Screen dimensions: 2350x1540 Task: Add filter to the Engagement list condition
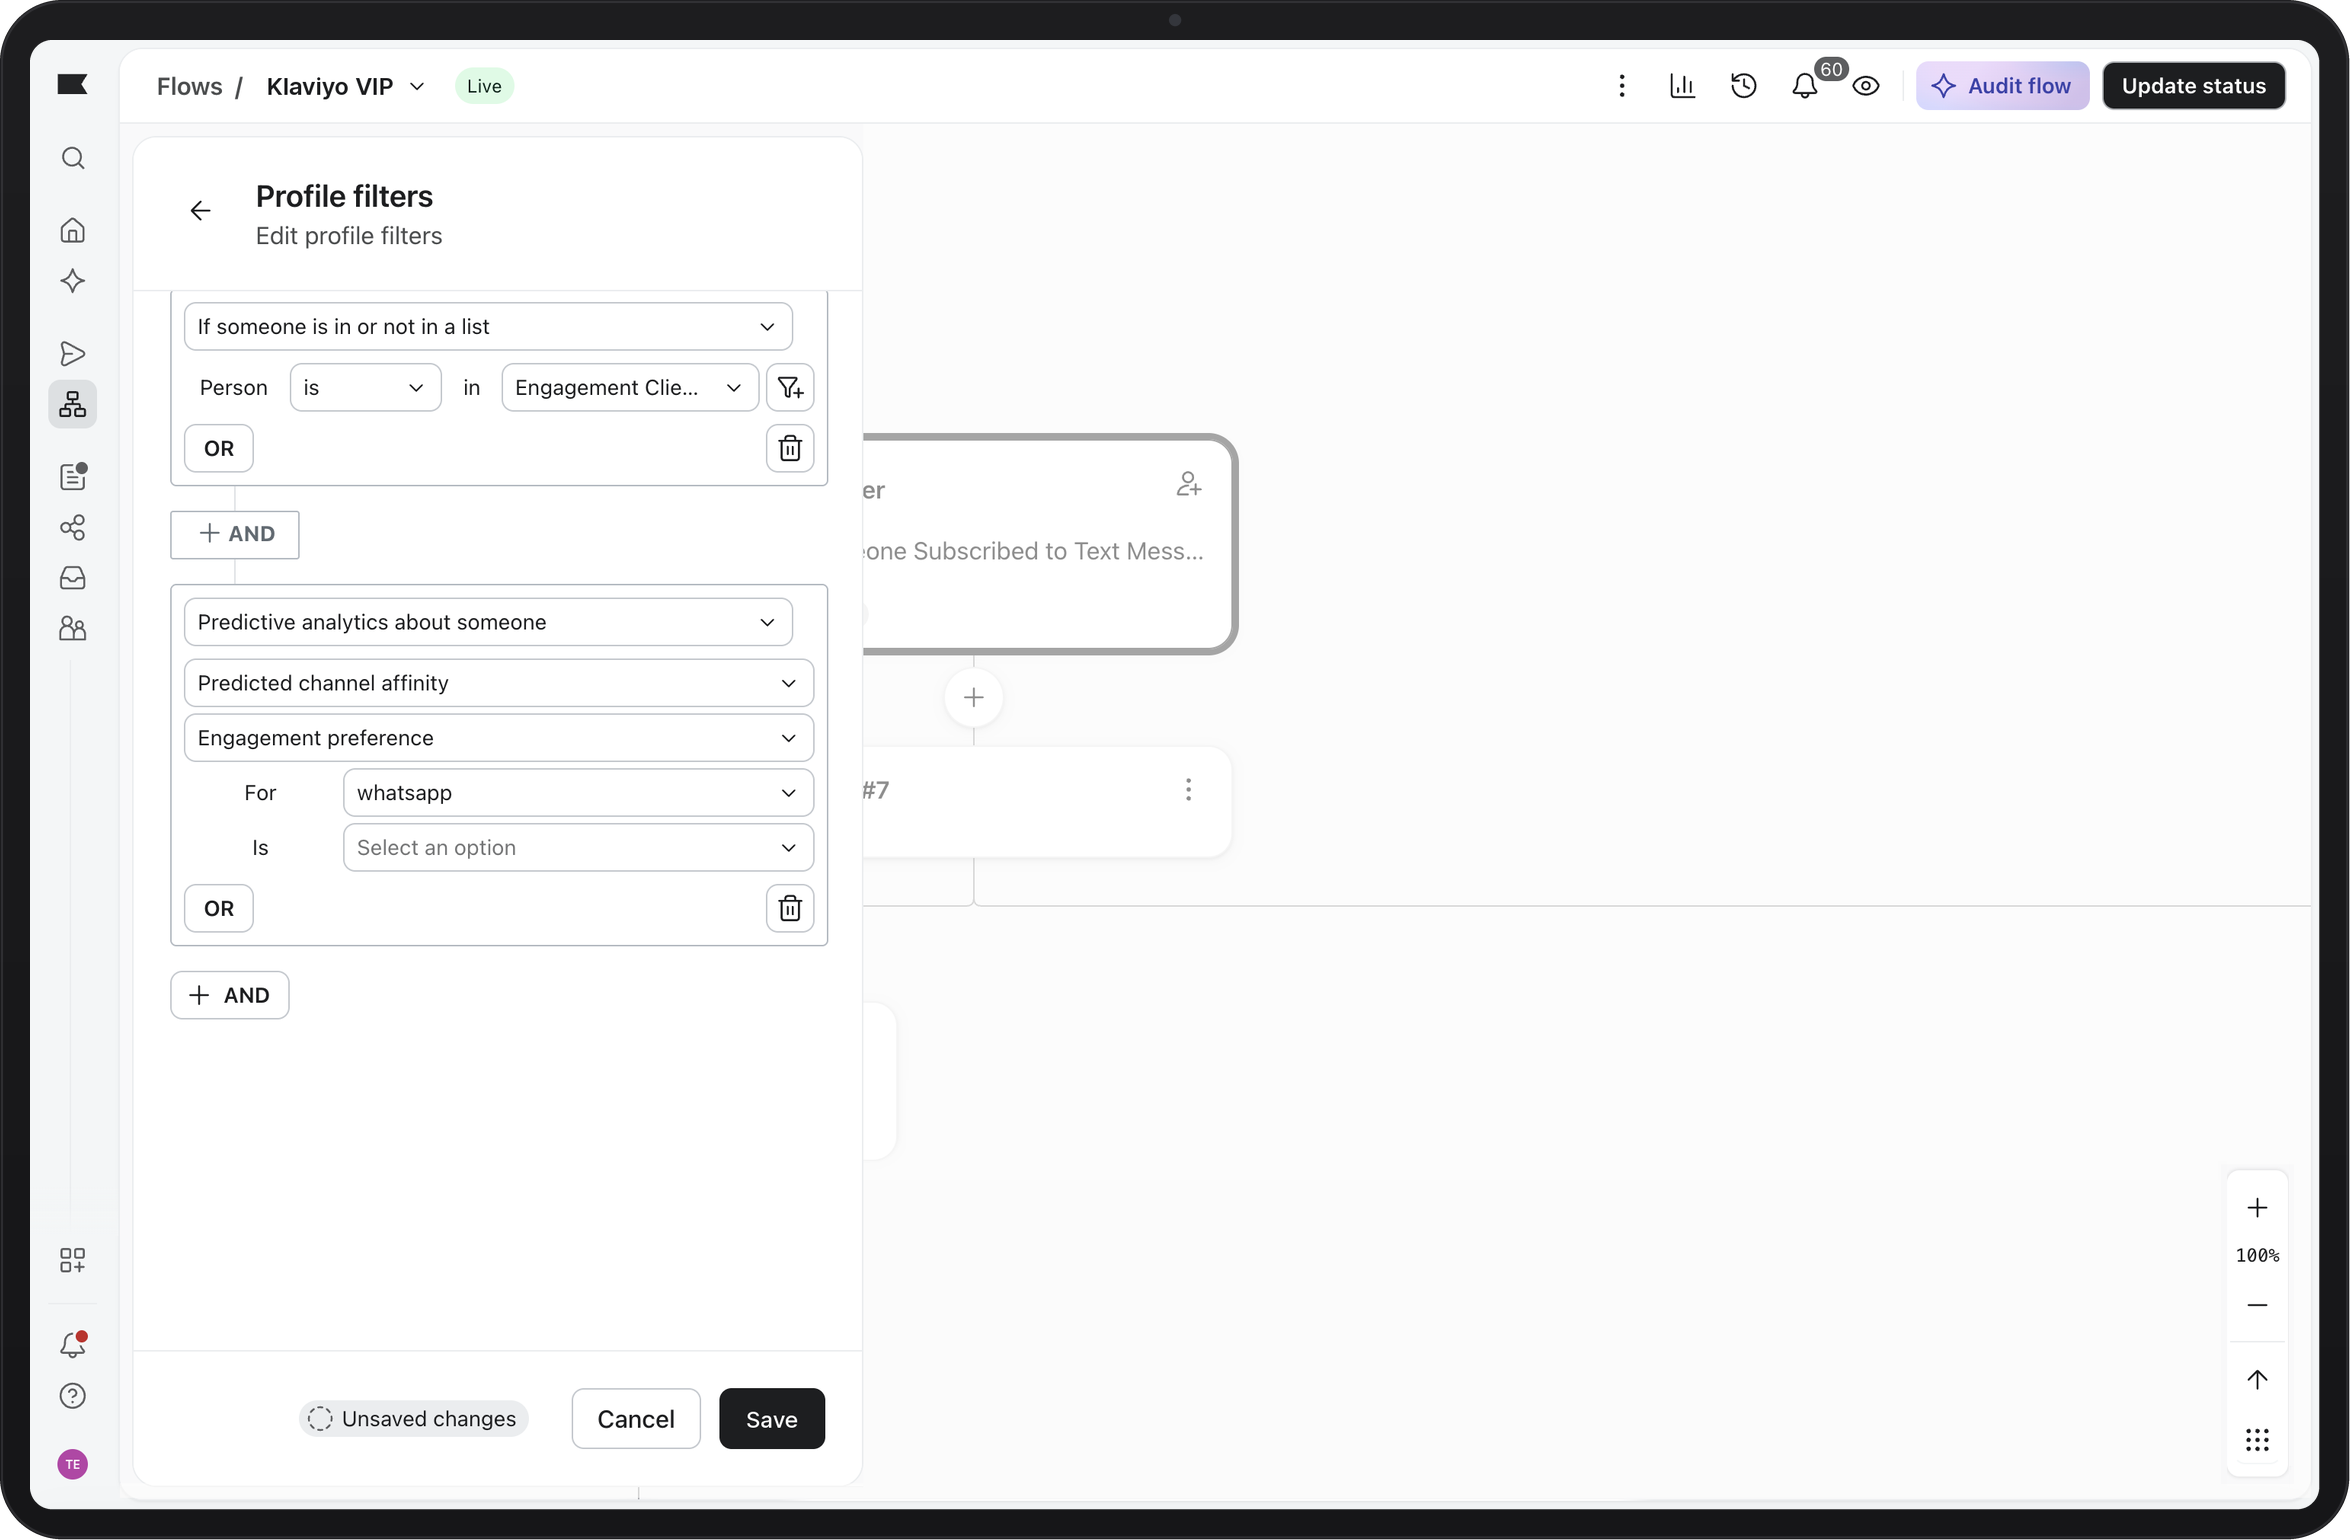790,388
